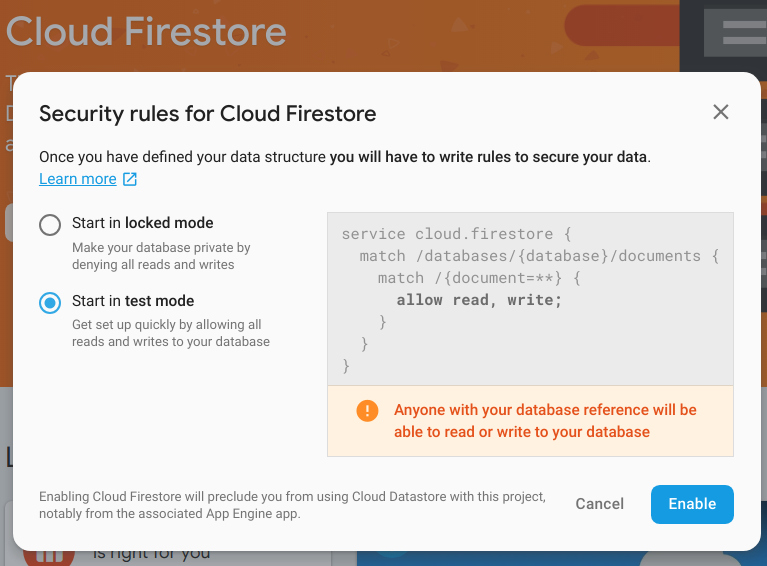Viewport: 767px width, 566px height.
Task: Click the external link icon beside Learn more
Action: click(130, 179)
